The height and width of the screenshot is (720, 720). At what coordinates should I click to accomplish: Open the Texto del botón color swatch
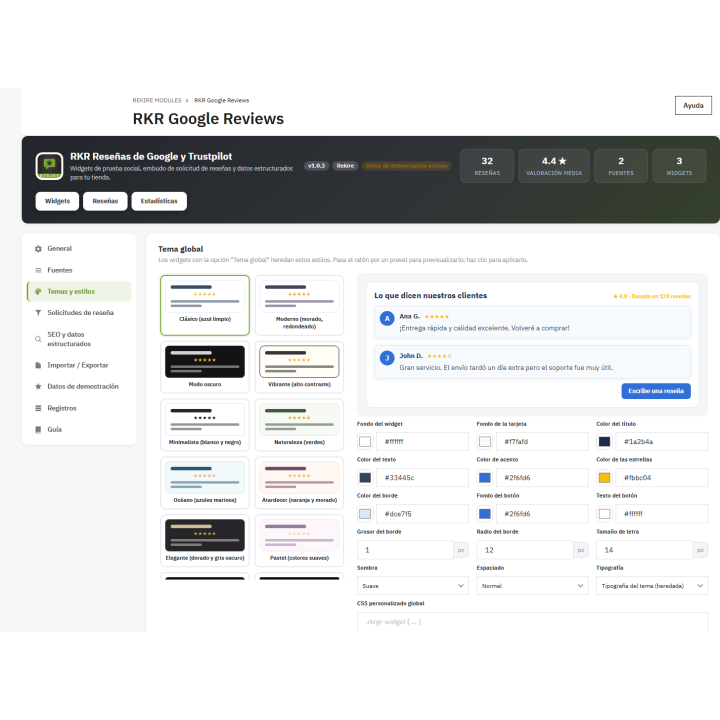click(x=604, y=513)
